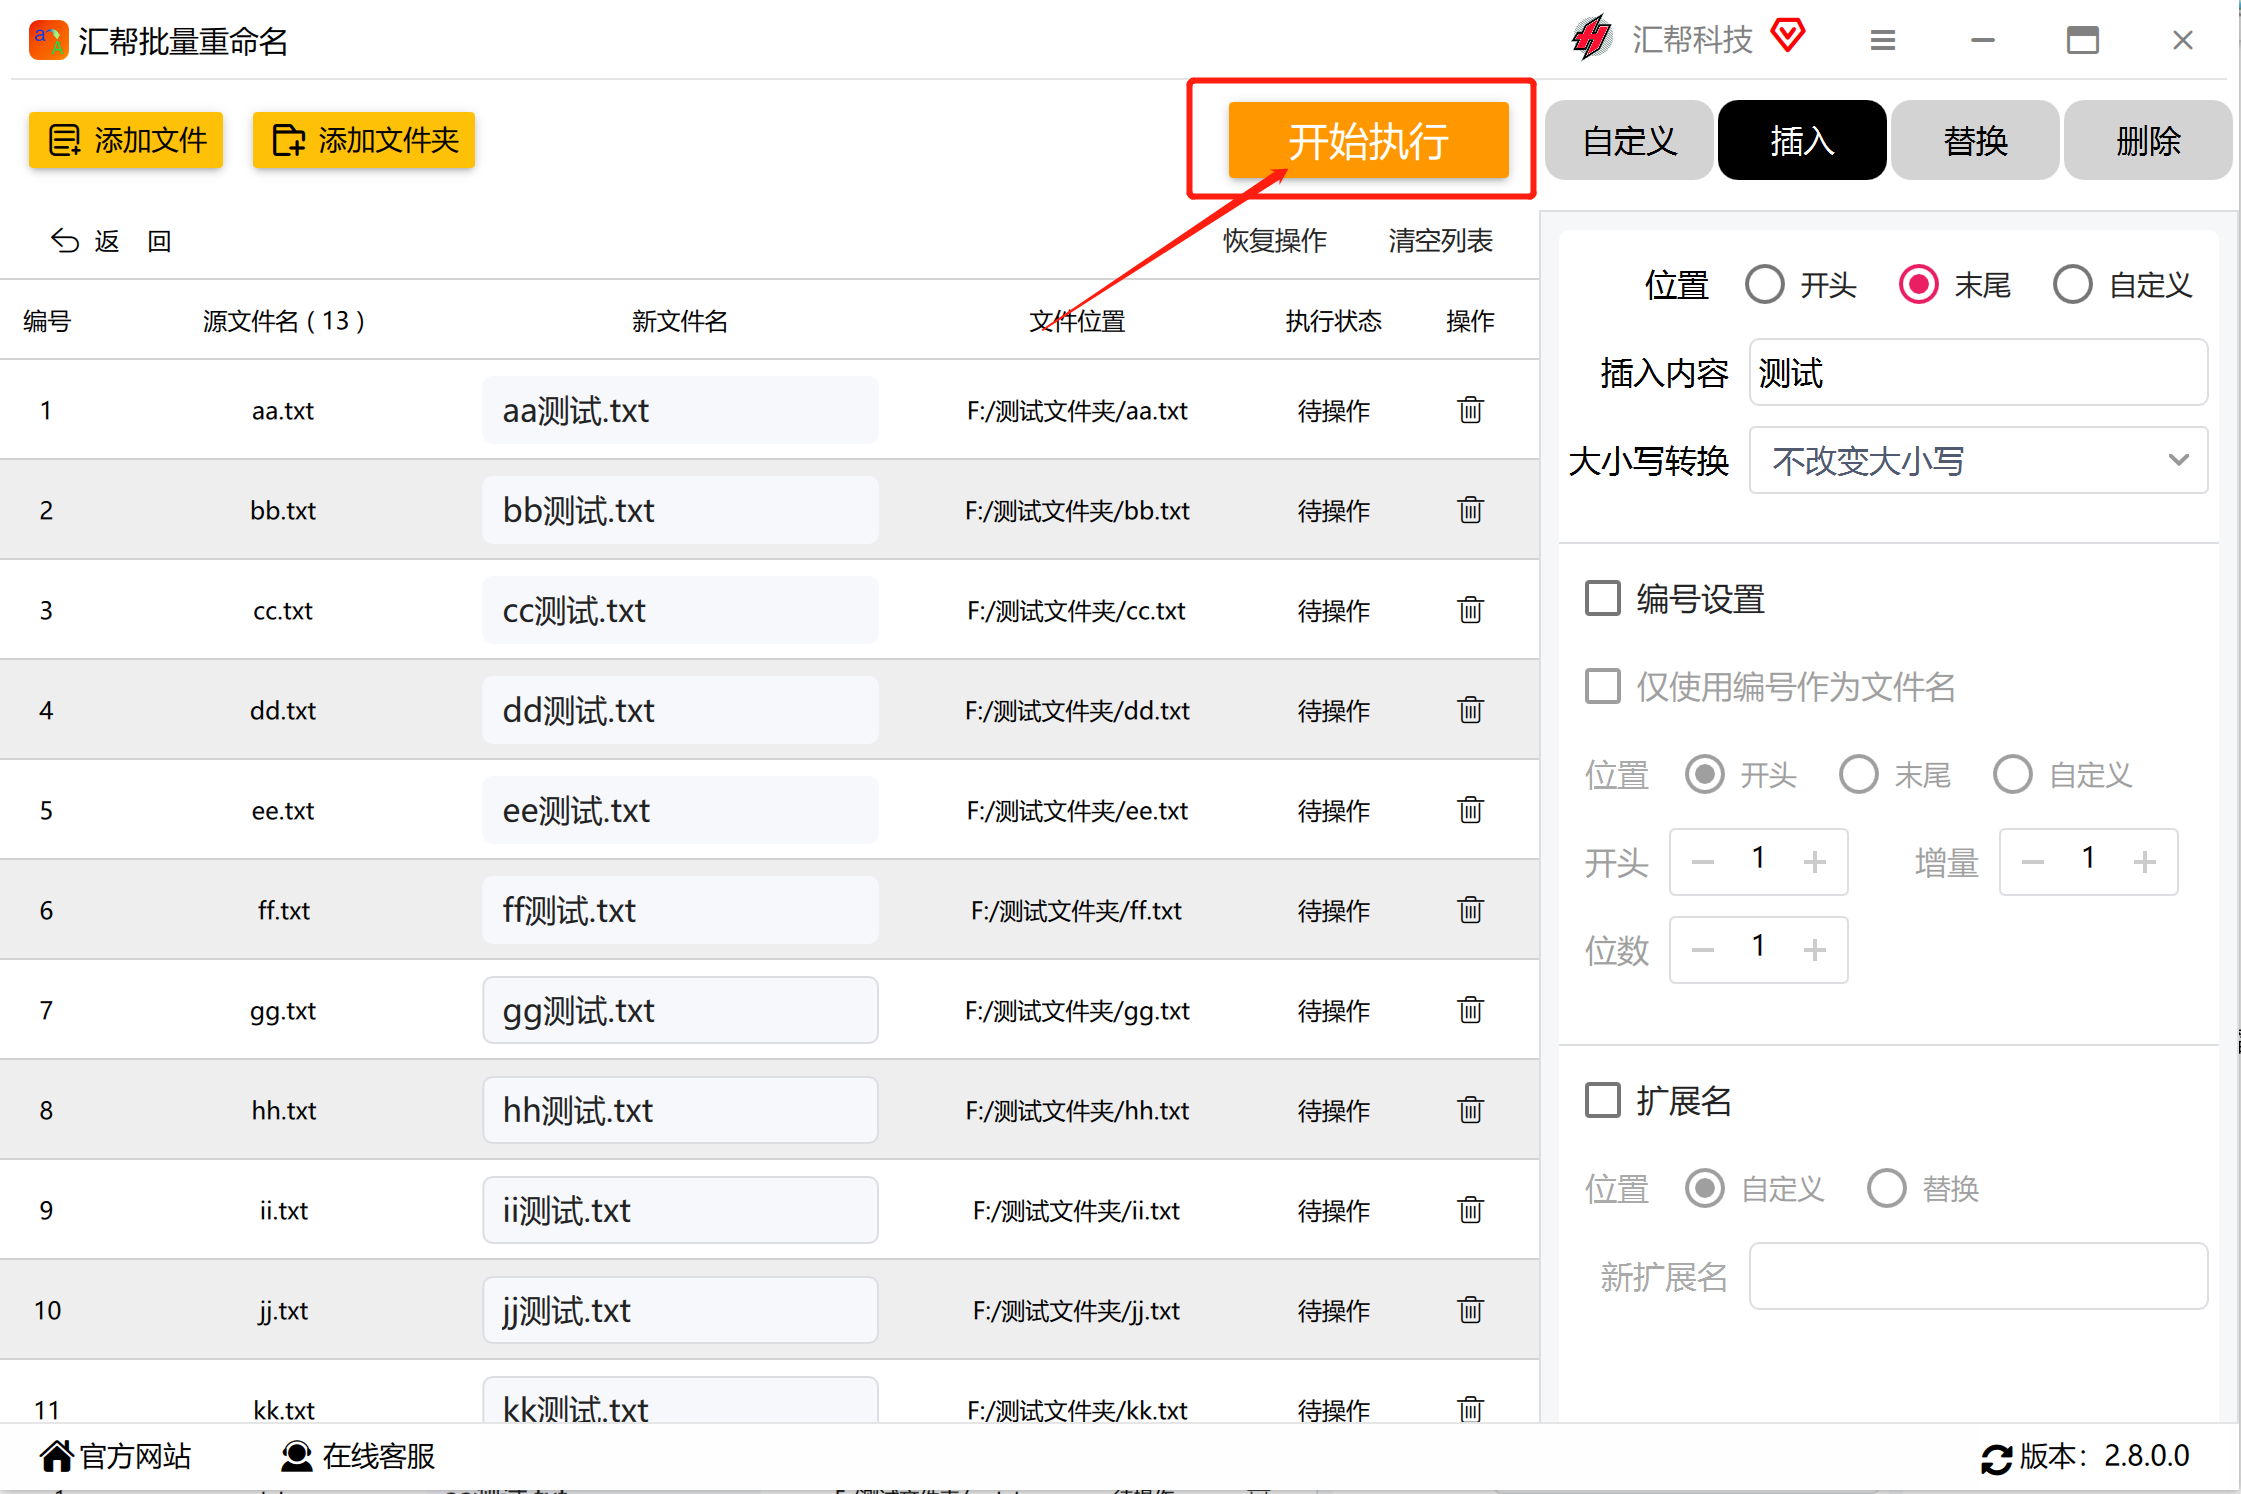Click the 汇帮批量重命名 app icon
The image size is (2241, 1494).
coord(49,41)
